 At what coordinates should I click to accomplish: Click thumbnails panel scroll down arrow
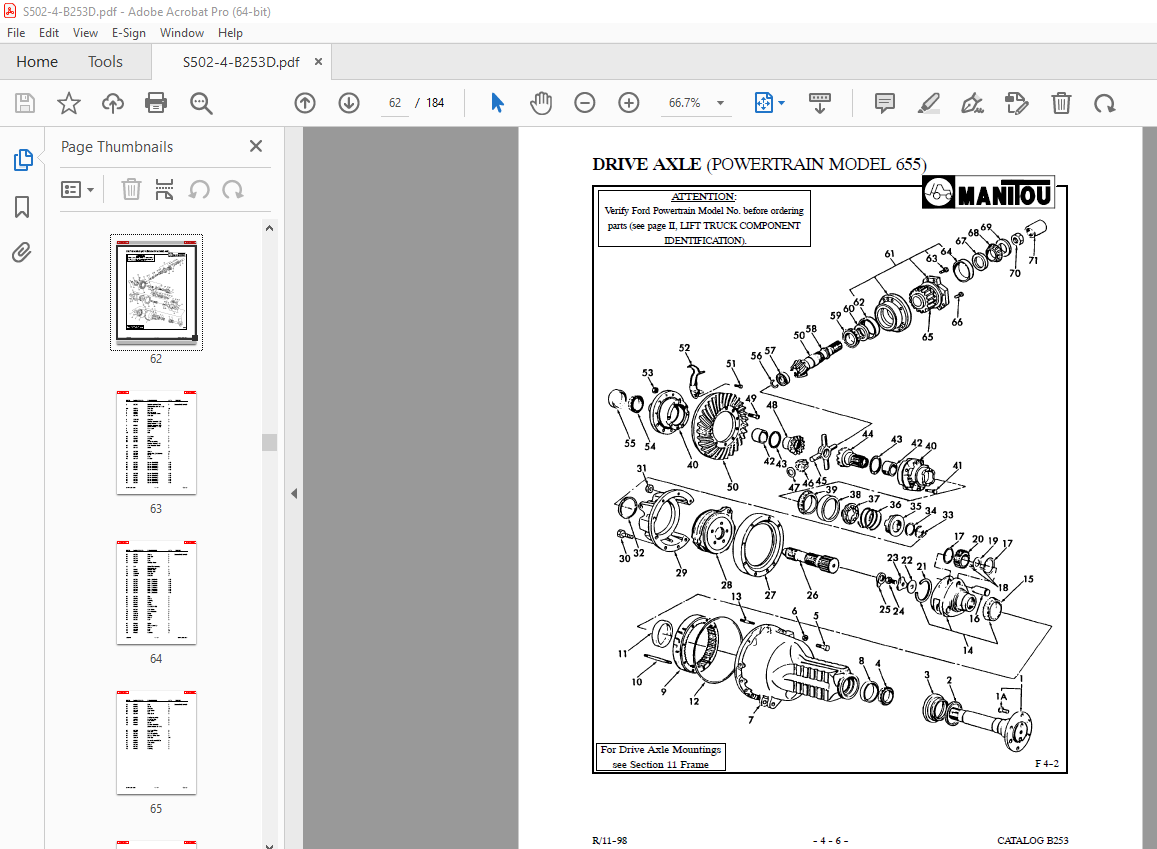coord(269,845)
